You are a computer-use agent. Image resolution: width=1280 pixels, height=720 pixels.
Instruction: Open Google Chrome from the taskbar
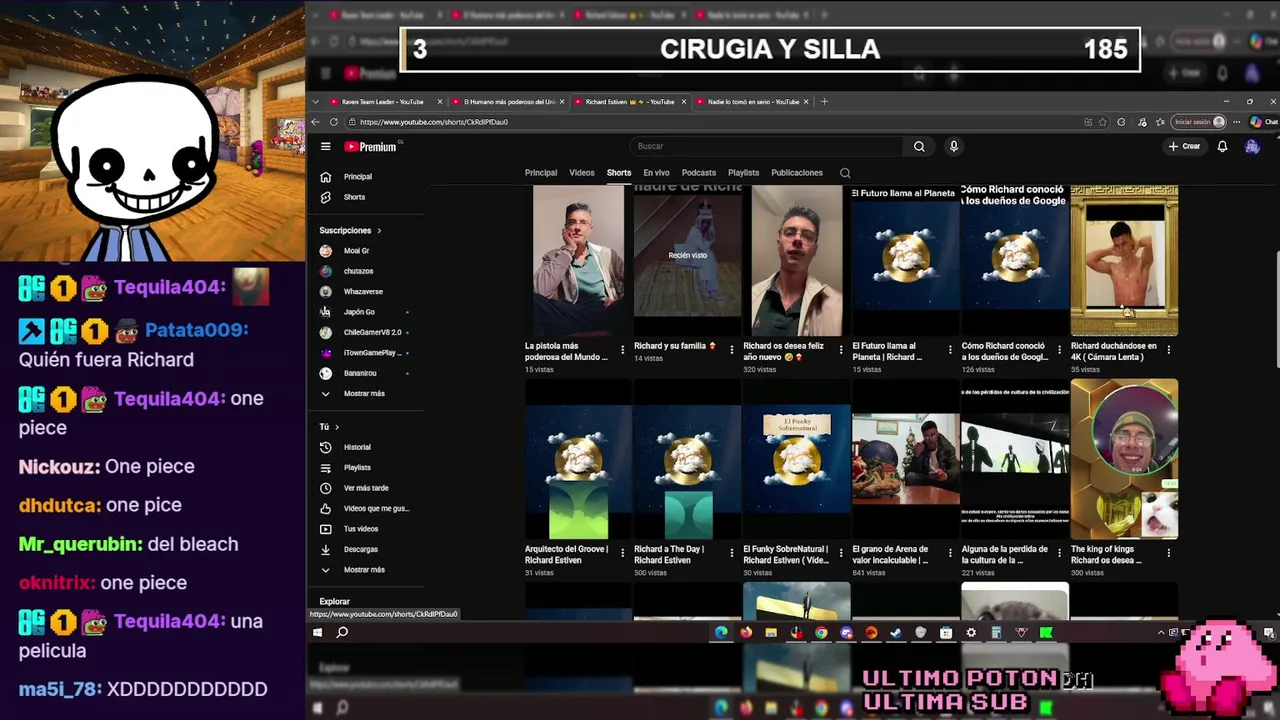click(821, 632)
